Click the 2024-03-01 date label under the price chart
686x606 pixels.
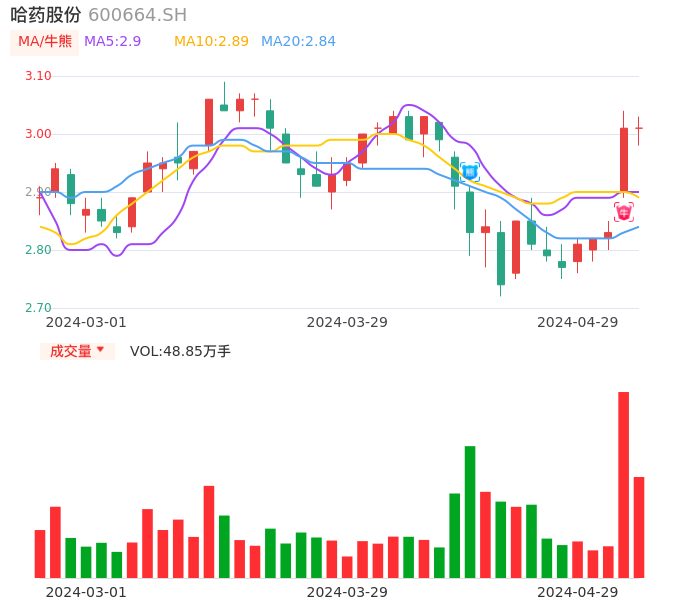coord(86,322)
